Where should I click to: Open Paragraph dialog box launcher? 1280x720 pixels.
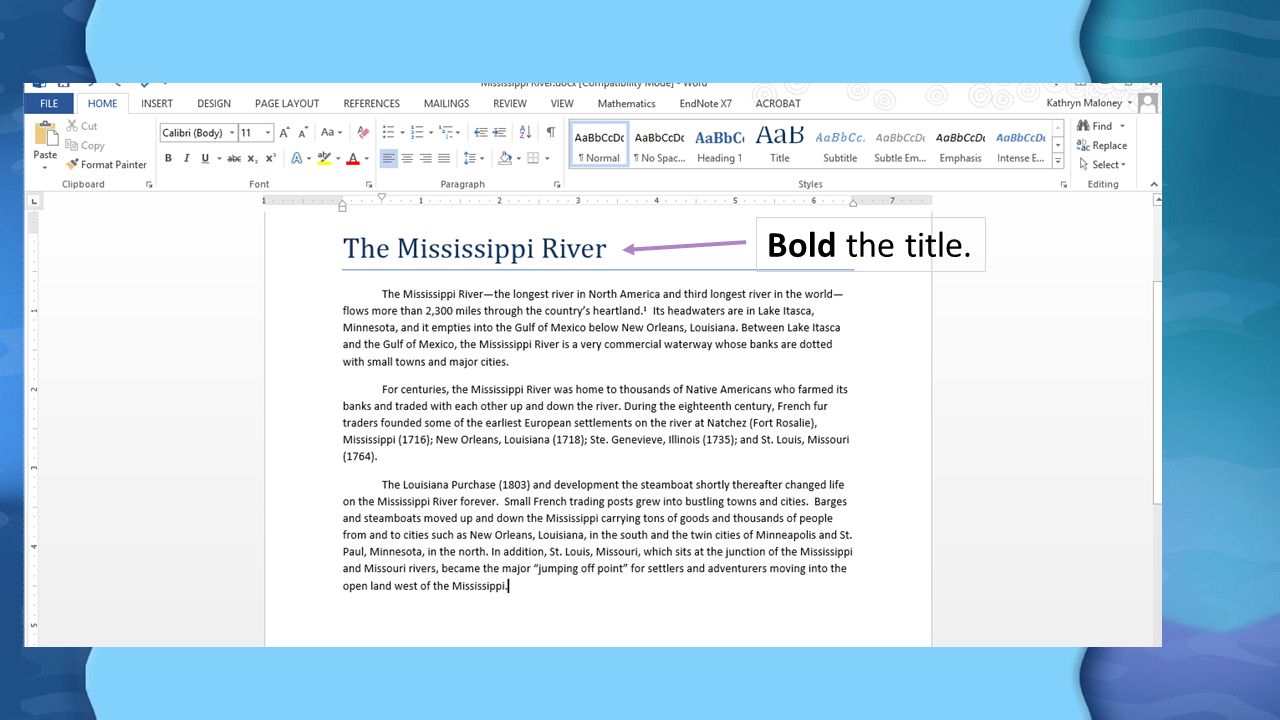tap(557, 185)
